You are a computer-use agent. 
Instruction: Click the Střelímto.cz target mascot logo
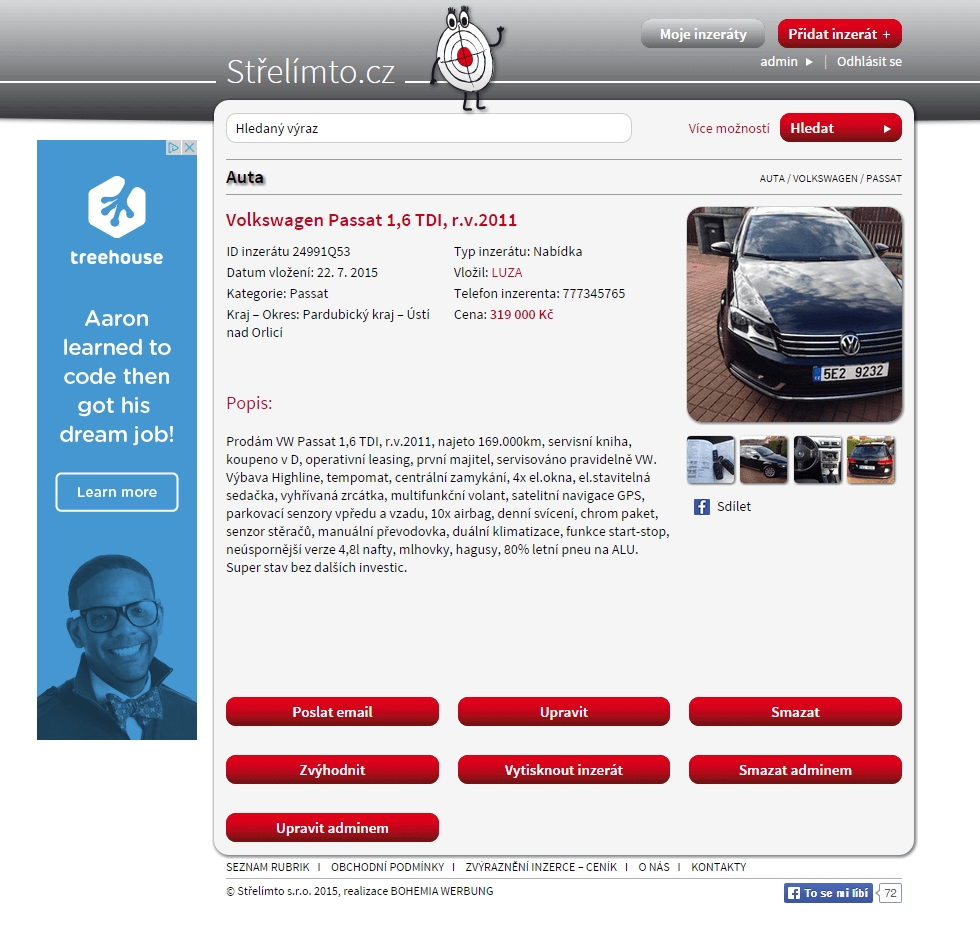point(467,58)
